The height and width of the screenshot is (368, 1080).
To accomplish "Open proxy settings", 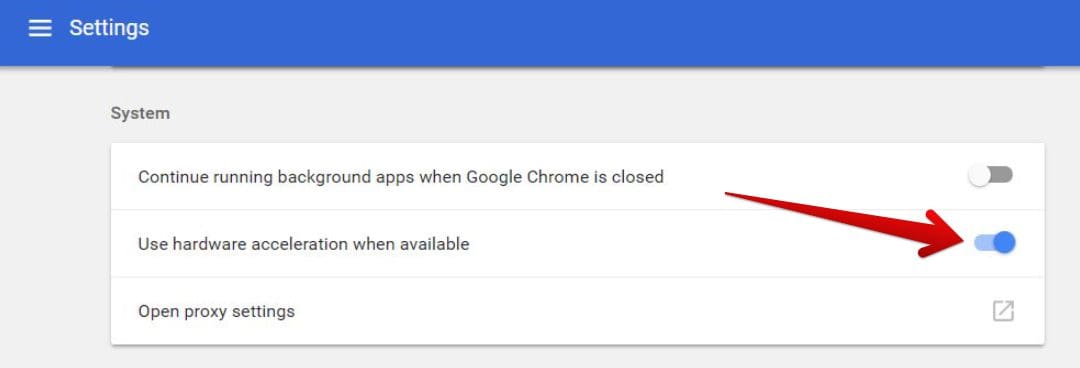I will [x=216, y=311].
